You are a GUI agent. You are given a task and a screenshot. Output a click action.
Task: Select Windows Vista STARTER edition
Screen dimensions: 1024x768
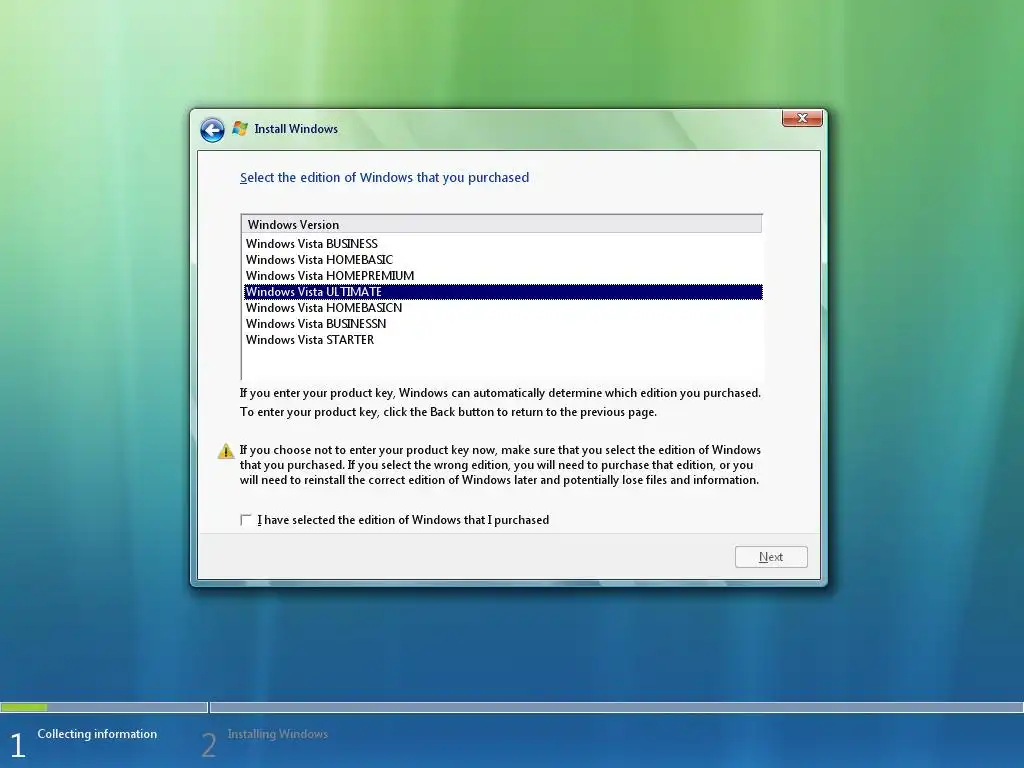click(503, 340)
